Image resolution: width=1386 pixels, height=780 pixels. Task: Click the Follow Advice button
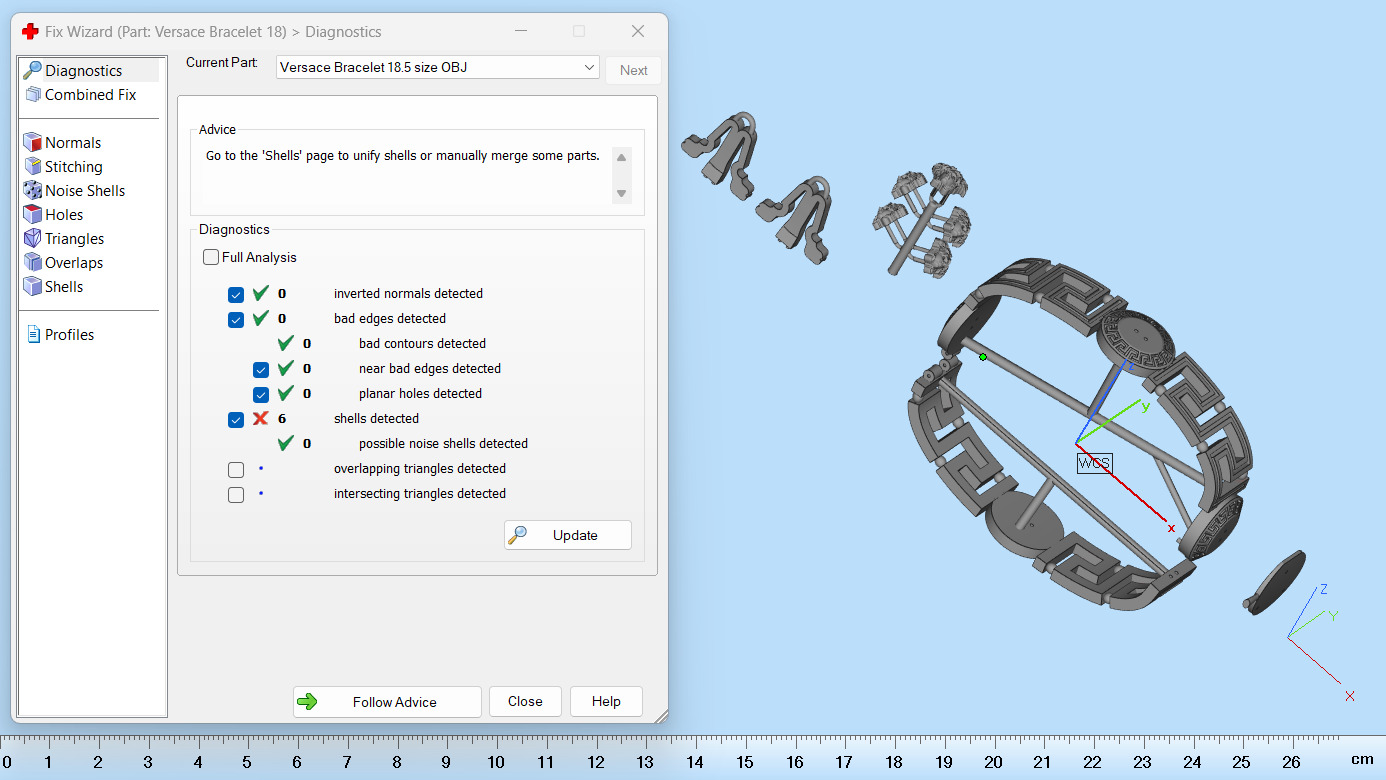(387, 701)
